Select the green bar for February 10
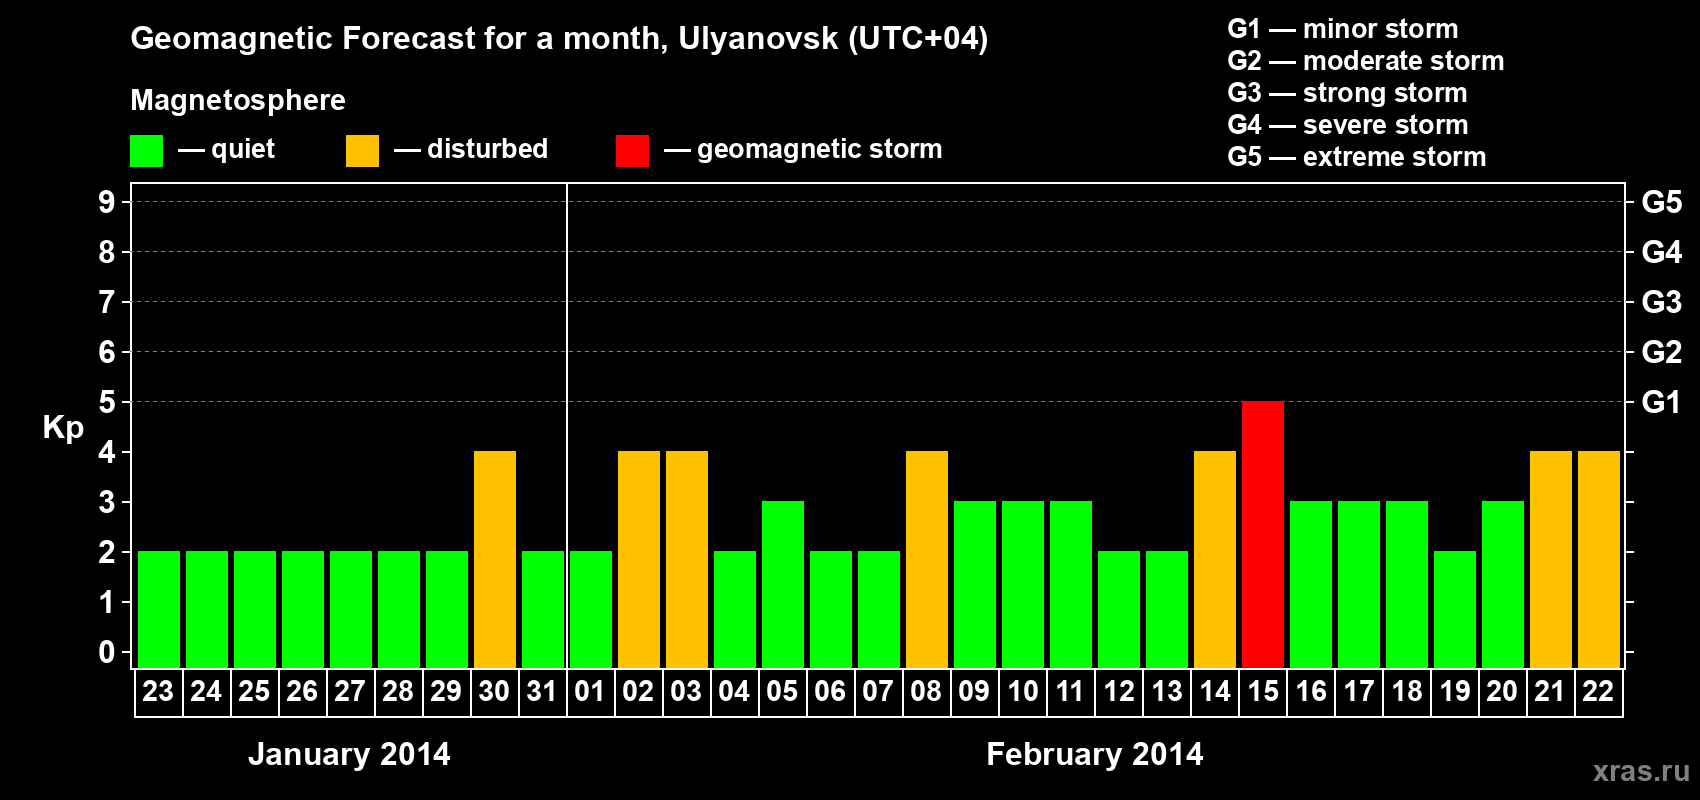1700x800 pixels. (1023, 585)
